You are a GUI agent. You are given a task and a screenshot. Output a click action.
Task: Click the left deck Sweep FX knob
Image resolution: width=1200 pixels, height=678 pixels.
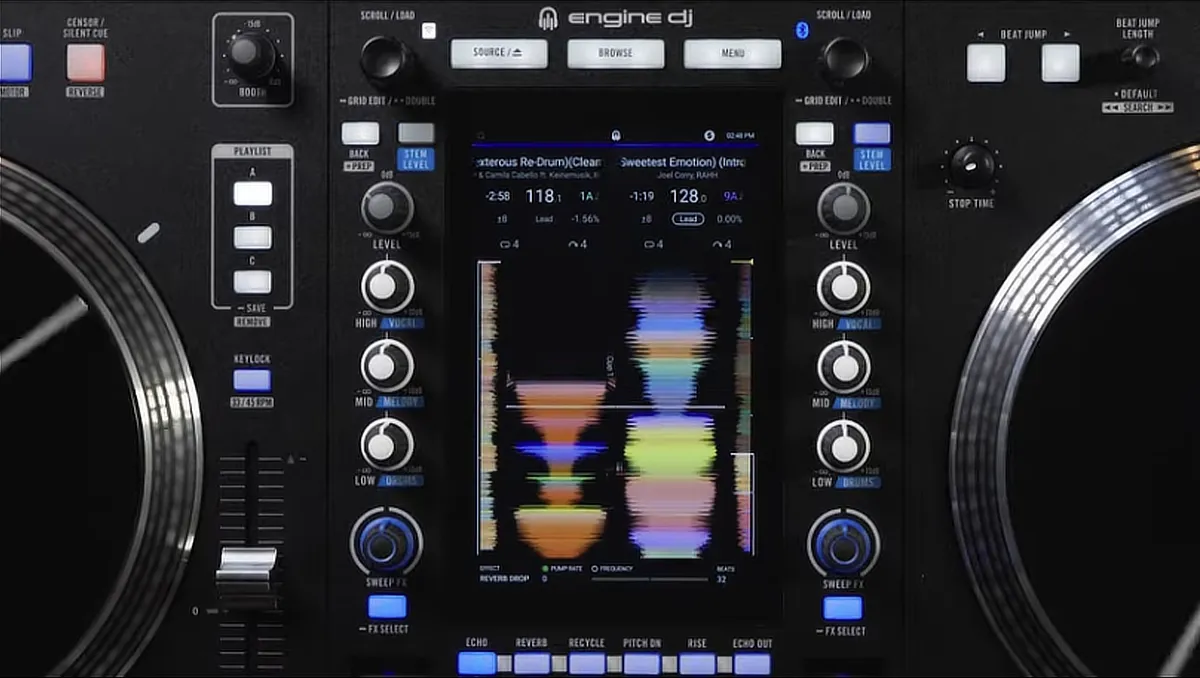[x=387, y=543]
